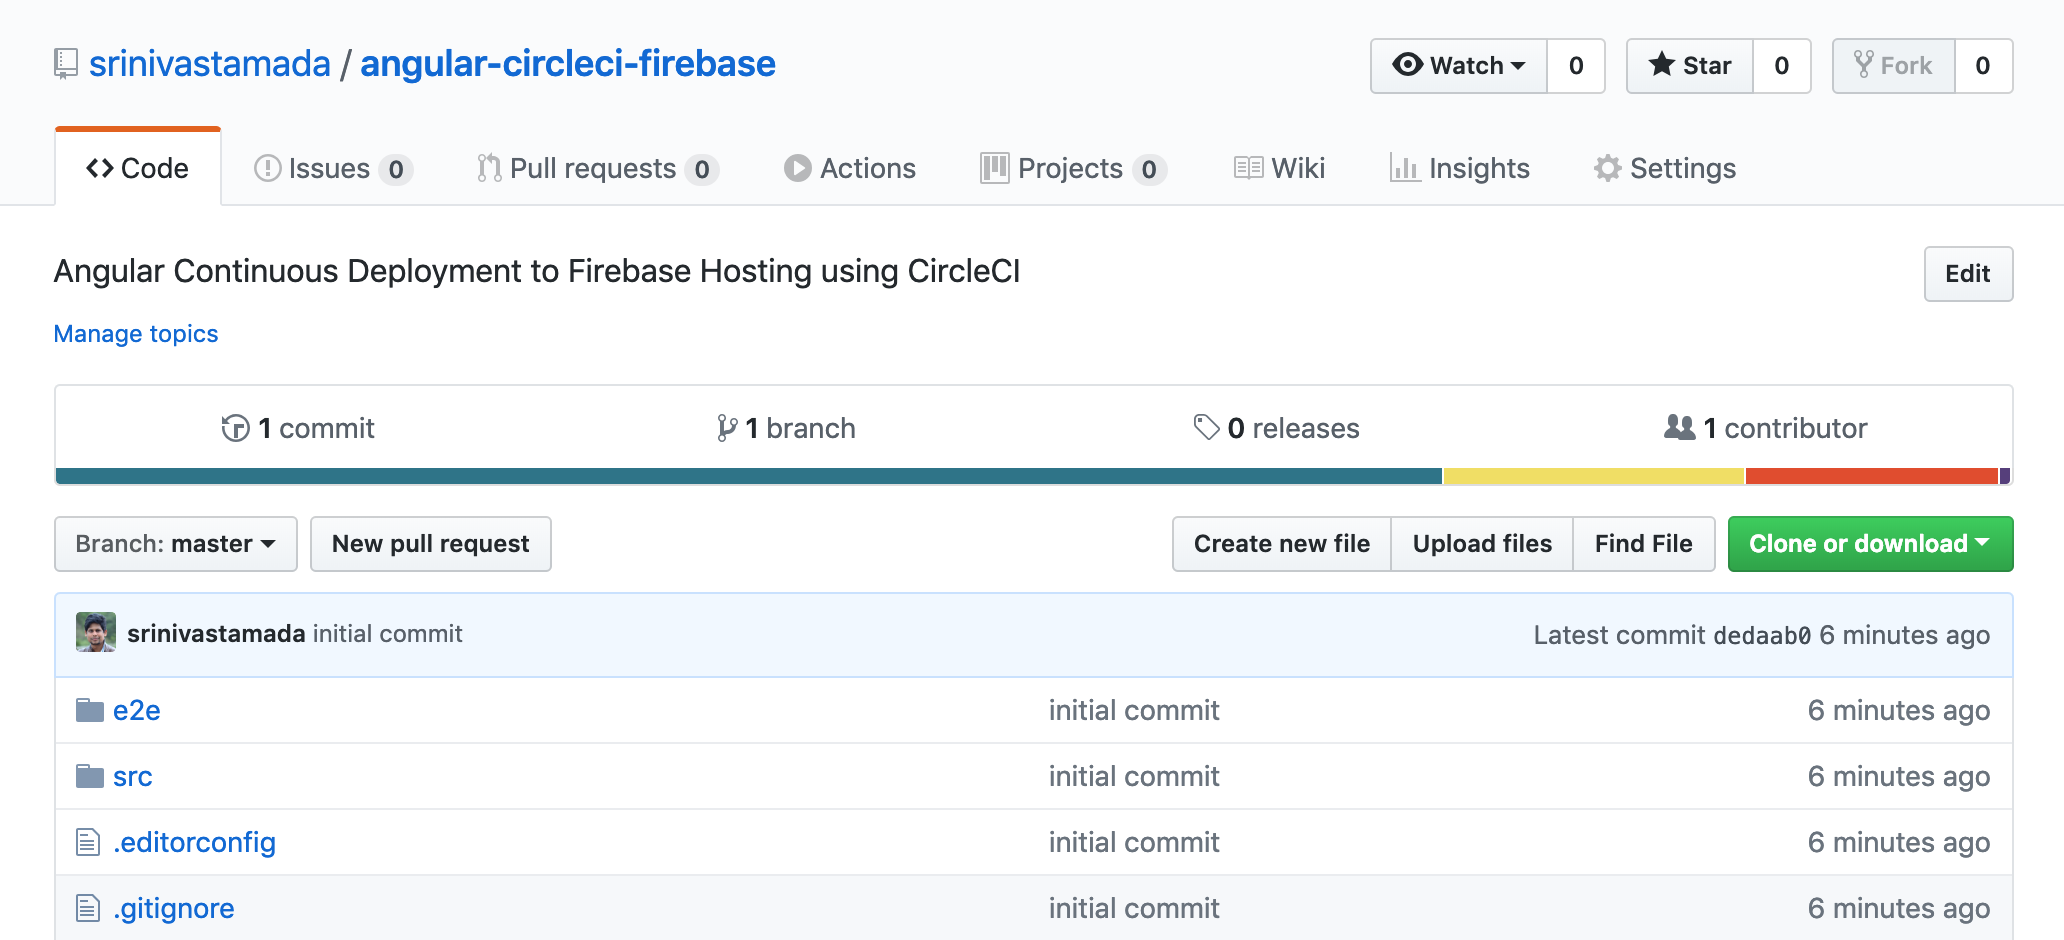Open the angular-circleci-firebase repository link
This screenshot has height=940, width=2064.
[x=568, y=64]
